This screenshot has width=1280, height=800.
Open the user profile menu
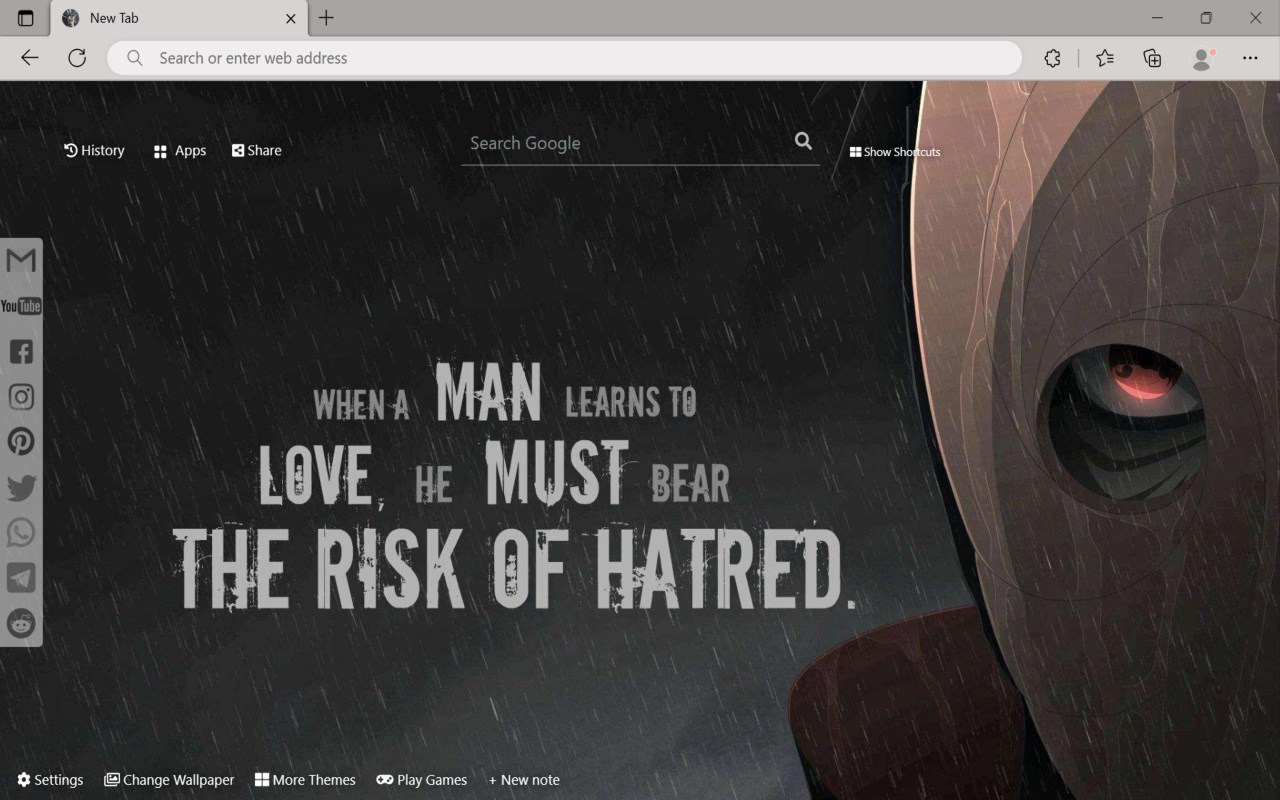coord(1202,58)
